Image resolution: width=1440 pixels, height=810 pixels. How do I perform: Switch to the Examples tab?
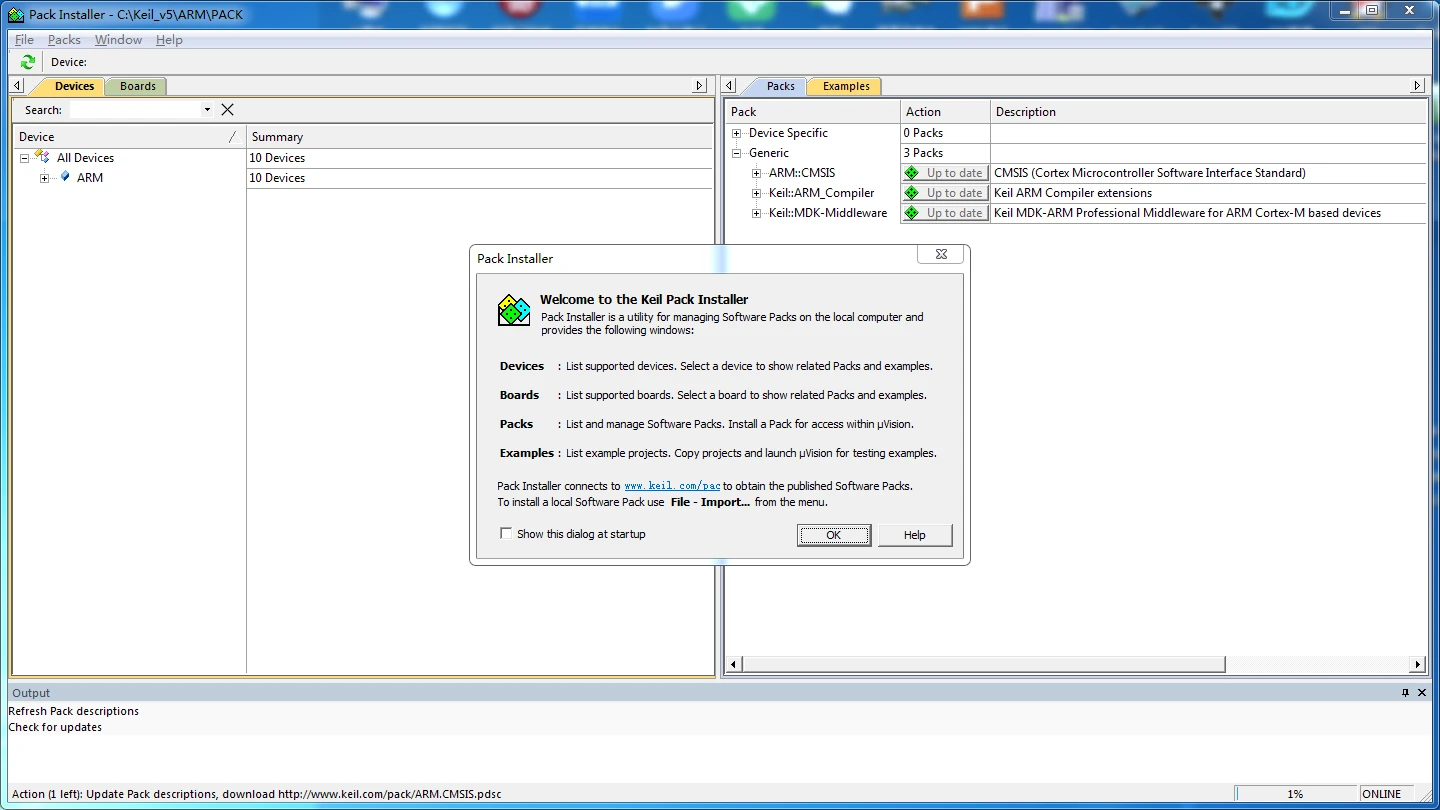click(845, 86)
